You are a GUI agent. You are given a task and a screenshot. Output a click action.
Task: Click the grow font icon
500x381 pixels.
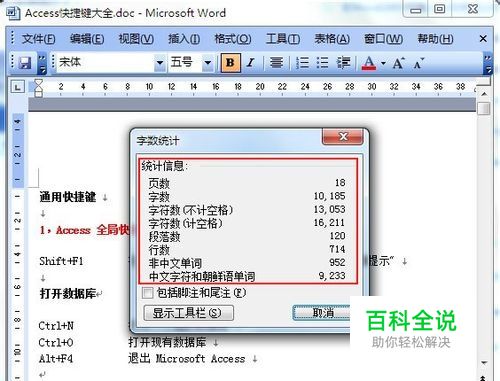398,63
